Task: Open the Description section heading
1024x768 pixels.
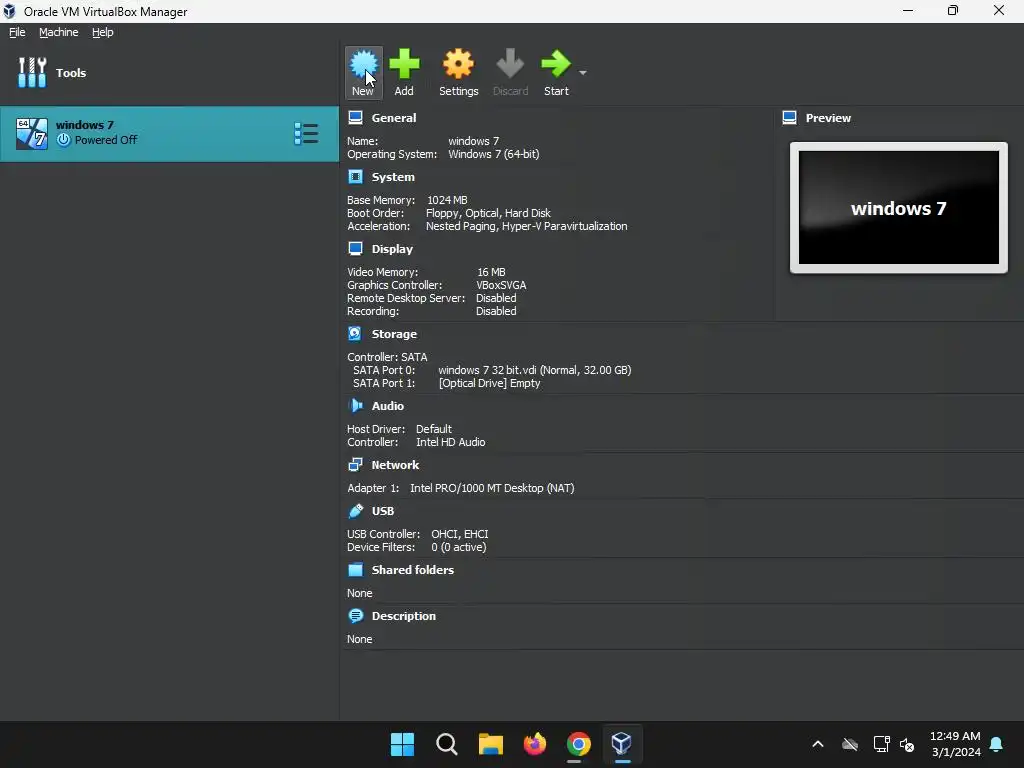Action: (x=404, y=616)
